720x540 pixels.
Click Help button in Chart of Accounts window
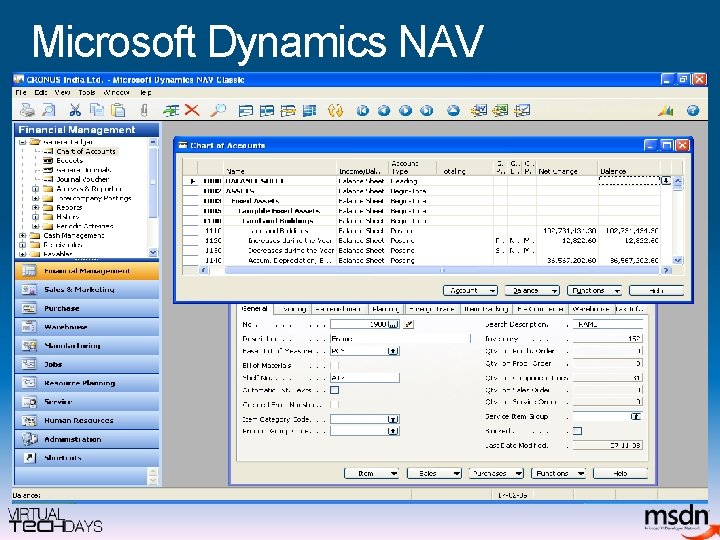click(x=656, y=290)
